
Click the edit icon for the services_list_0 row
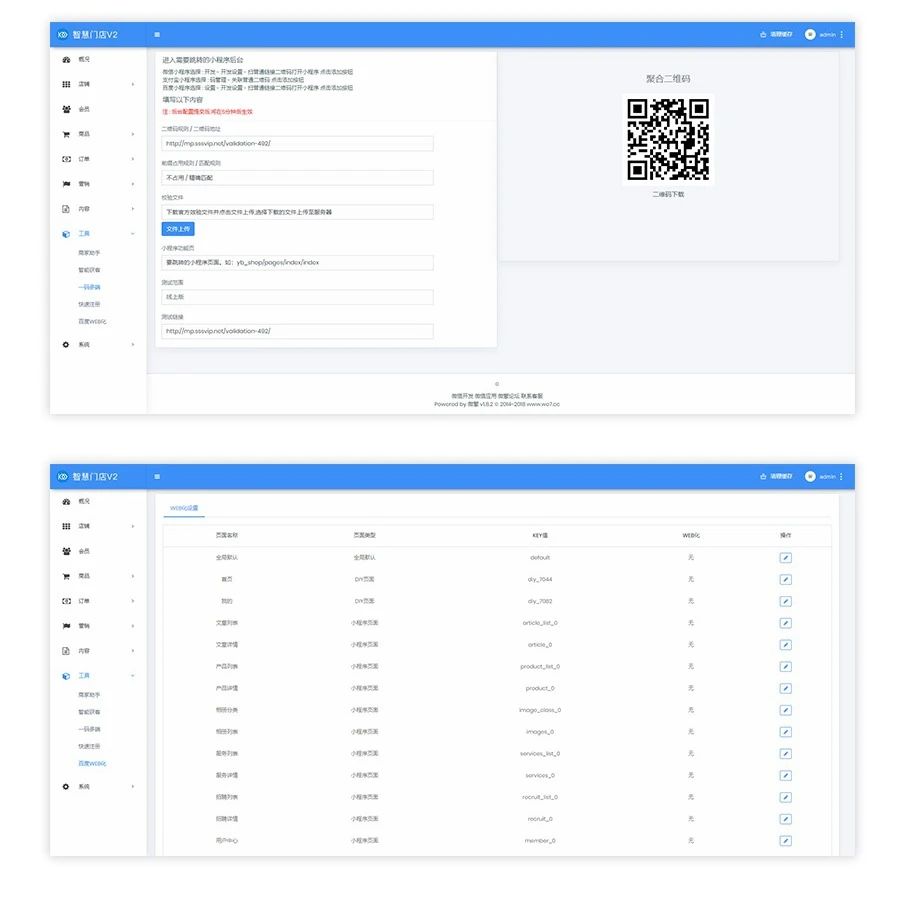point(785,754)
